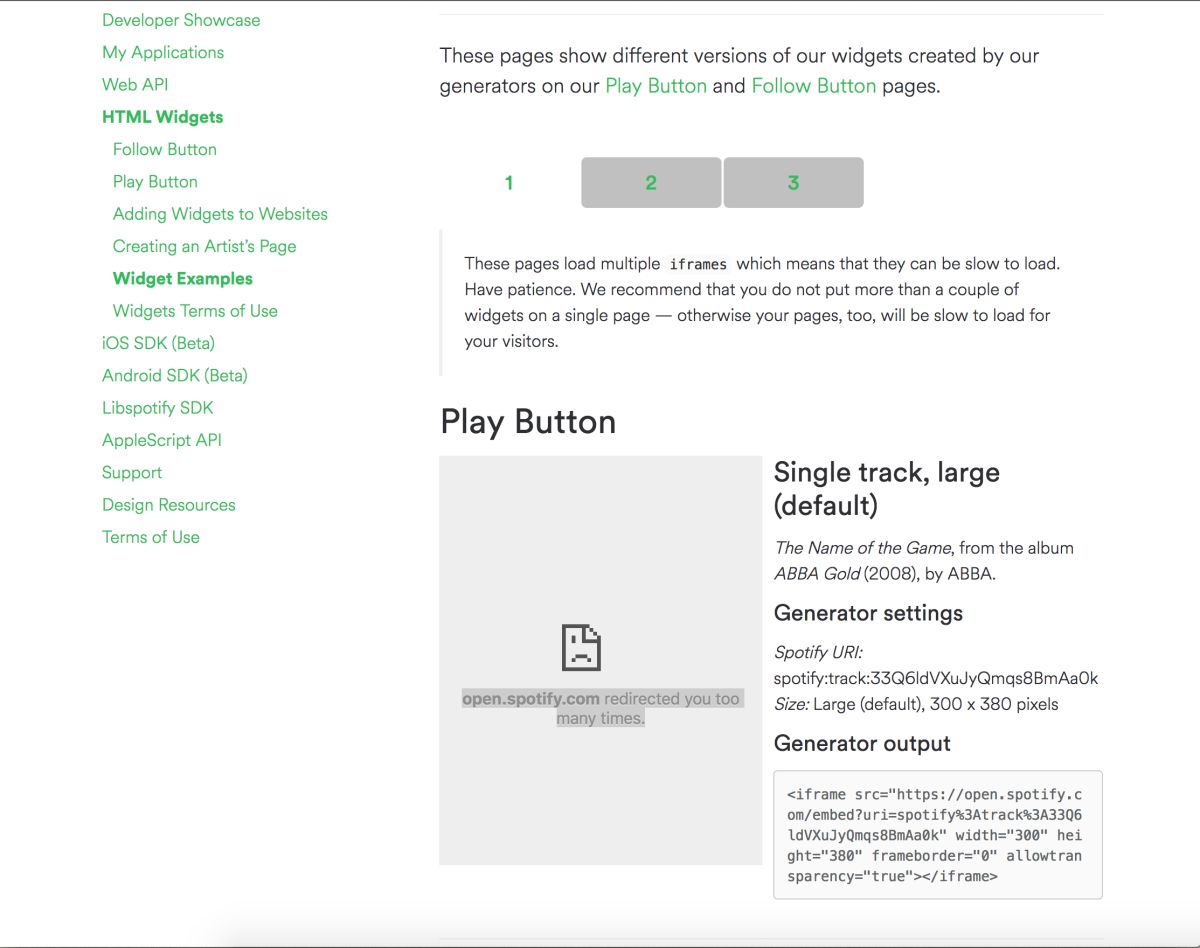Open Widgets Terms of Use link
The height and width of the screenshot is (948, 1200).
[x=195, y=311]
